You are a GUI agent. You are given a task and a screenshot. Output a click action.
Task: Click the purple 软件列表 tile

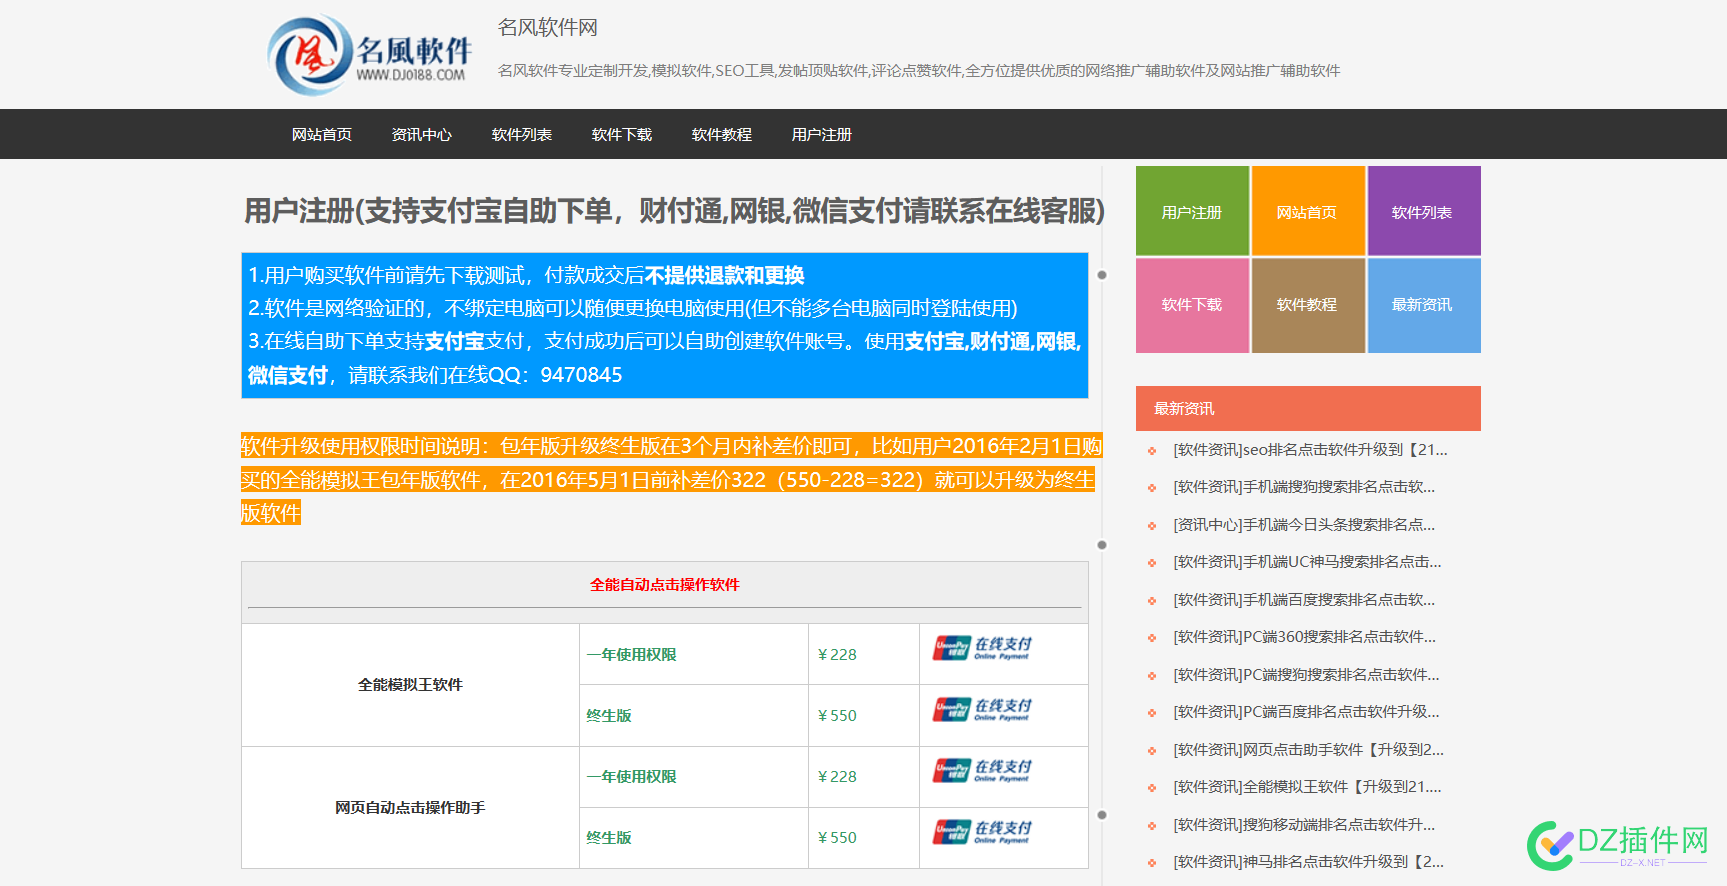[x=1424, y=211]
